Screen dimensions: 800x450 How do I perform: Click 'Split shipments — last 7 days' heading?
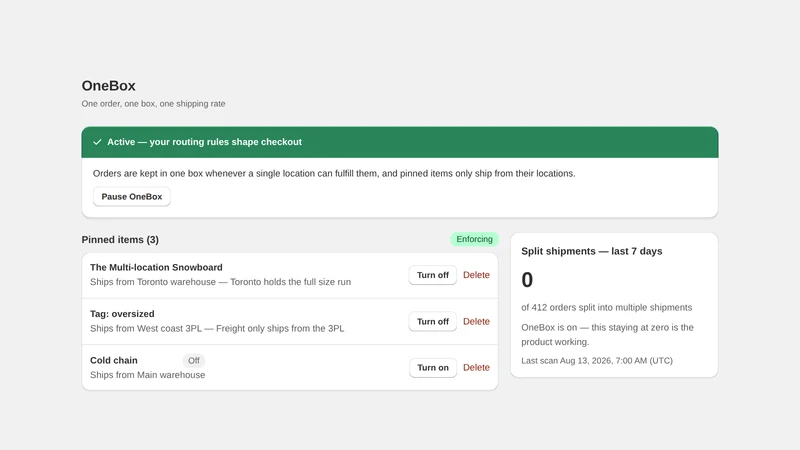[x=592, y=251]
